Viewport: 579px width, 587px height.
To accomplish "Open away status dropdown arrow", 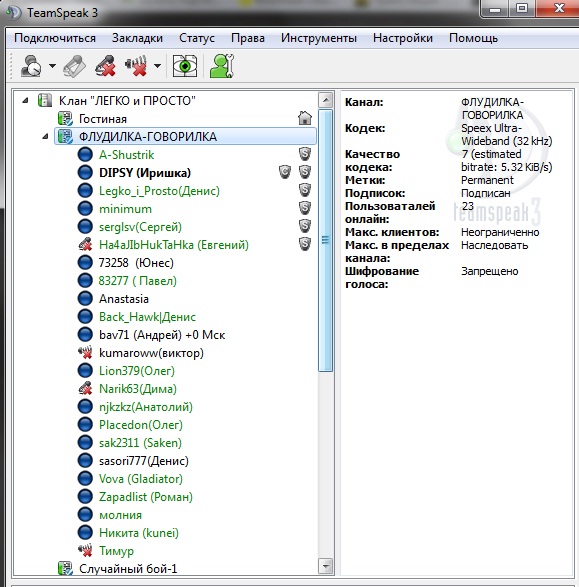I will coord(52,66).
